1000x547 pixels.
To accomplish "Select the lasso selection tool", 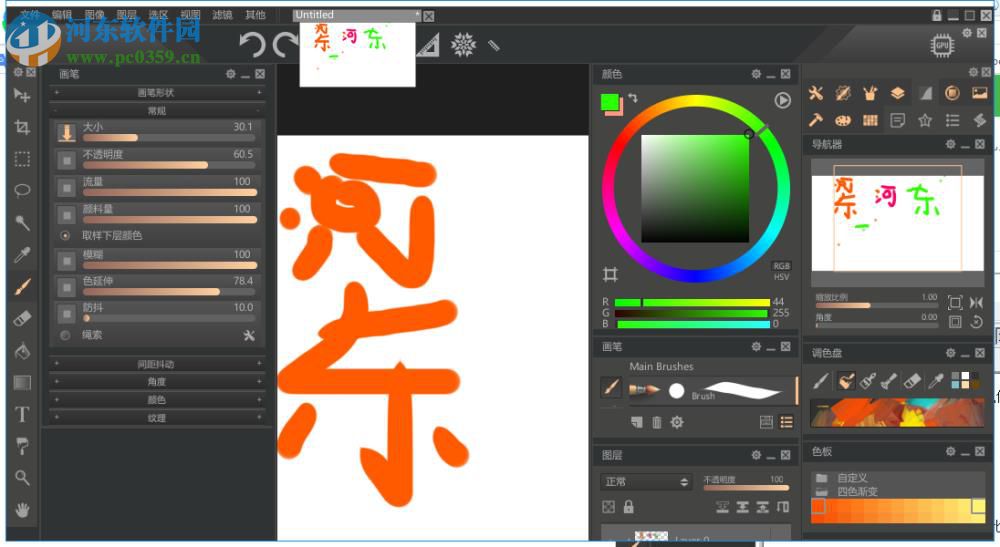I will pos(22,191).
